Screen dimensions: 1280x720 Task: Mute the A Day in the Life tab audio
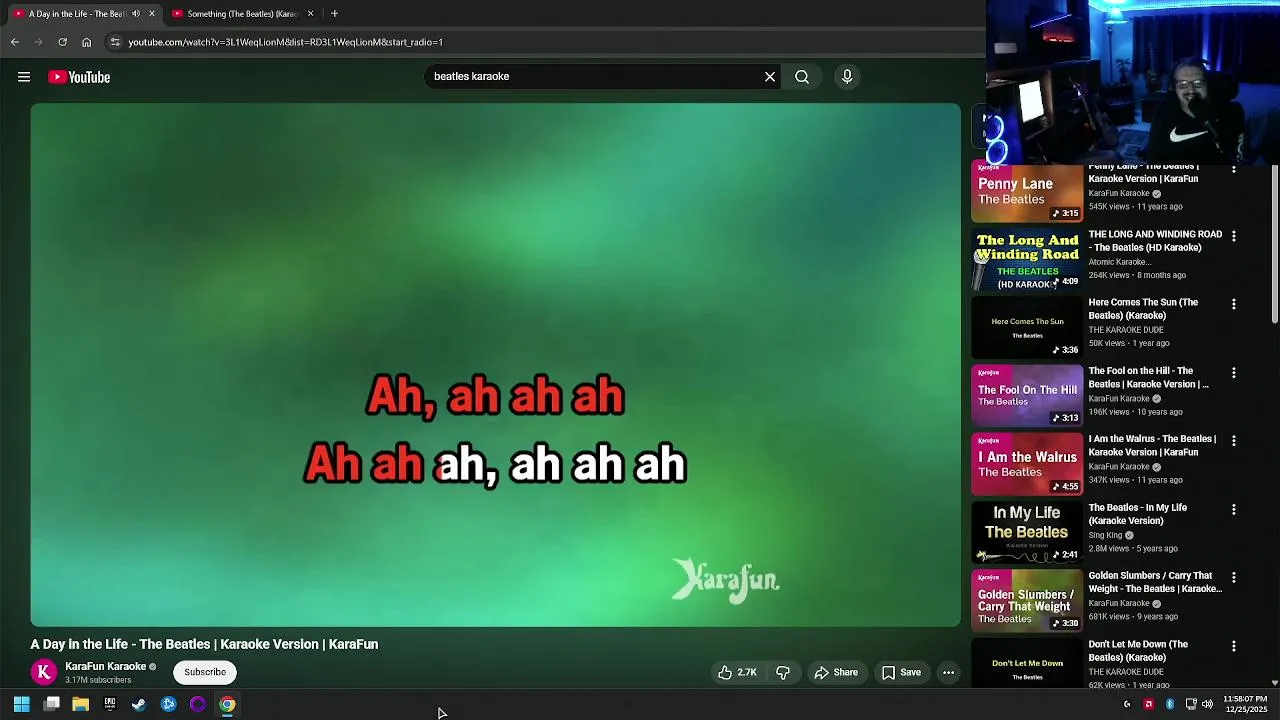(136, 14)
